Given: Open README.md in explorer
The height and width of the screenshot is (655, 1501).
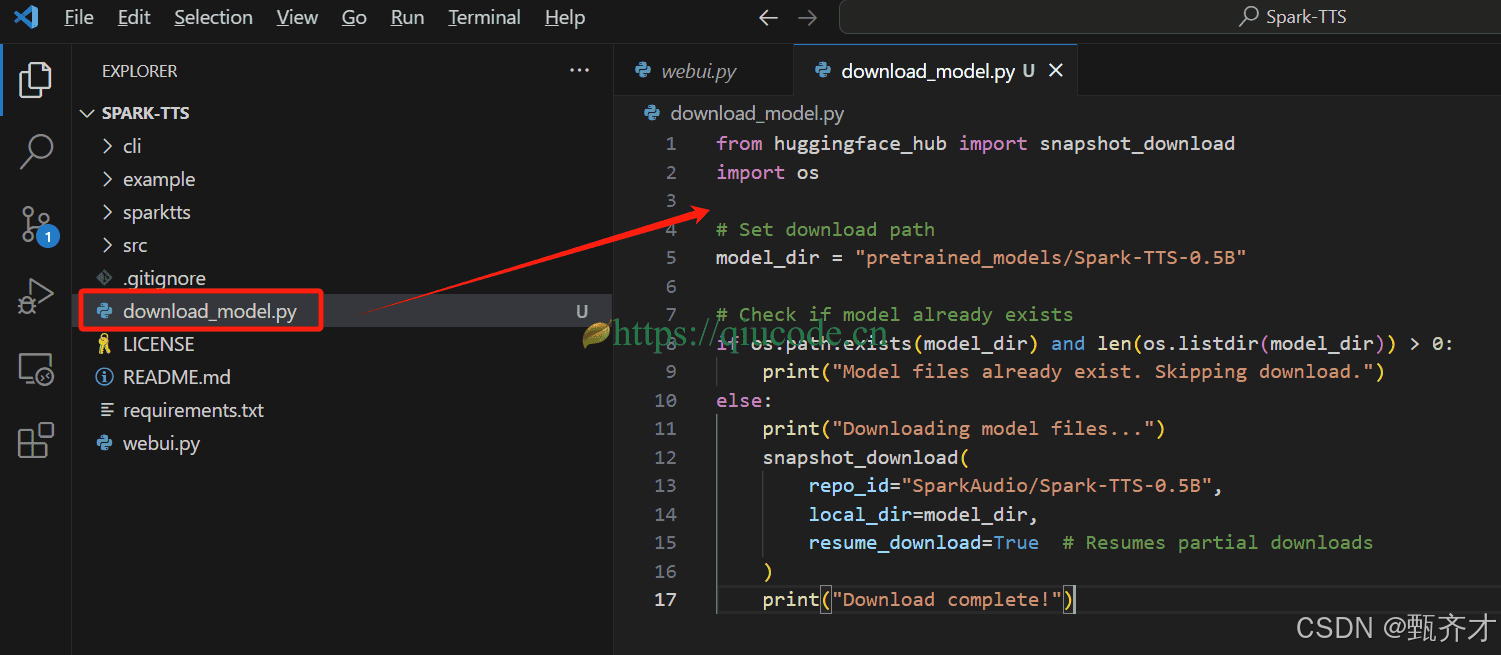Looking at the screenshot, I should (x=176, y=377).
